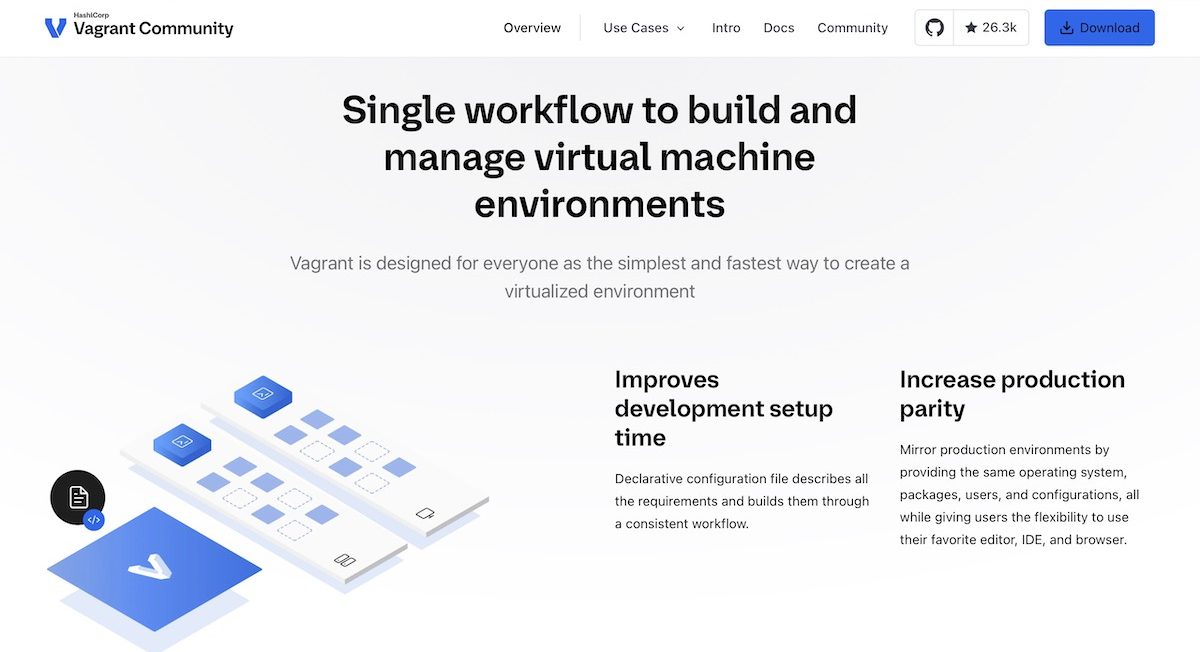Open the Community nav link
The height and width of the screenshot is (652, 1200).
(852, 28)
